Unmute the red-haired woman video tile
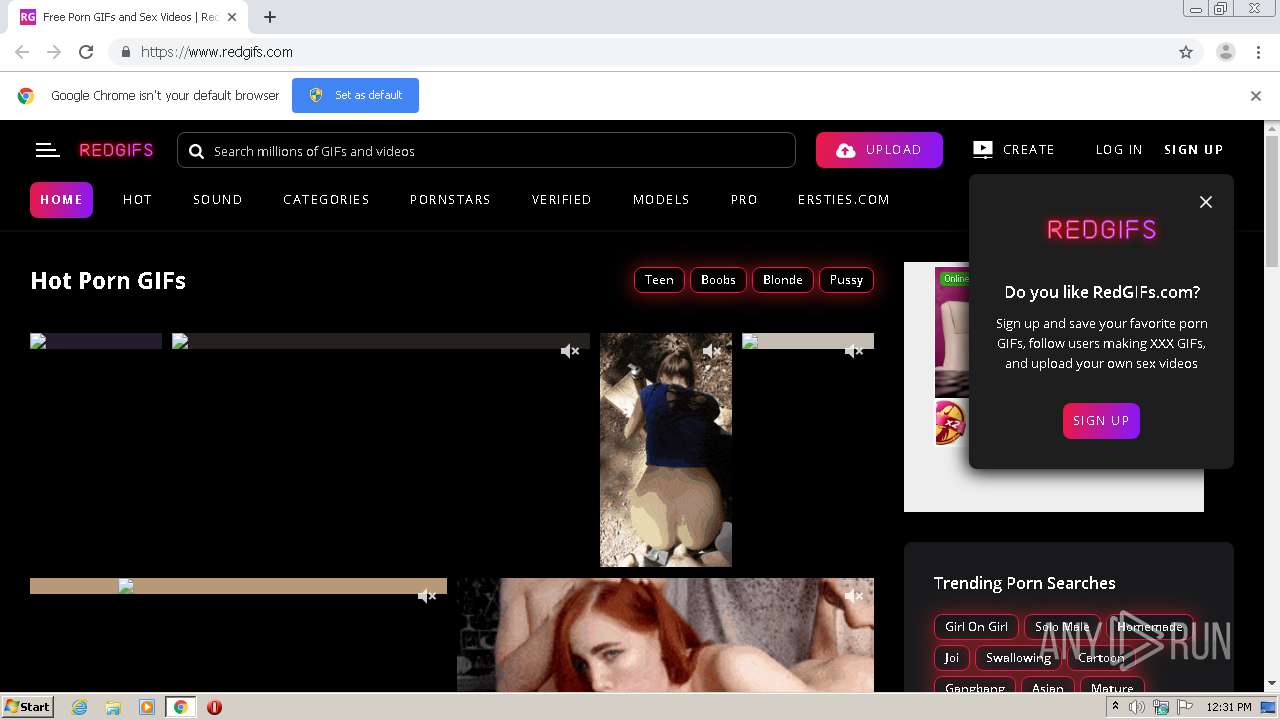 (x=854, y=596)
